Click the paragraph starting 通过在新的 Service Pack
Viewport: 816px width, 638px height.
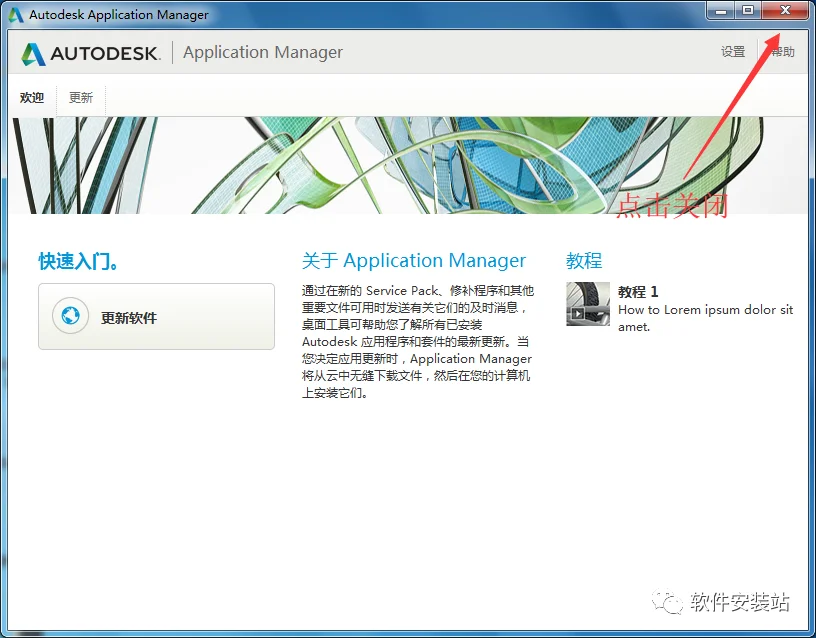click(418, 341)
